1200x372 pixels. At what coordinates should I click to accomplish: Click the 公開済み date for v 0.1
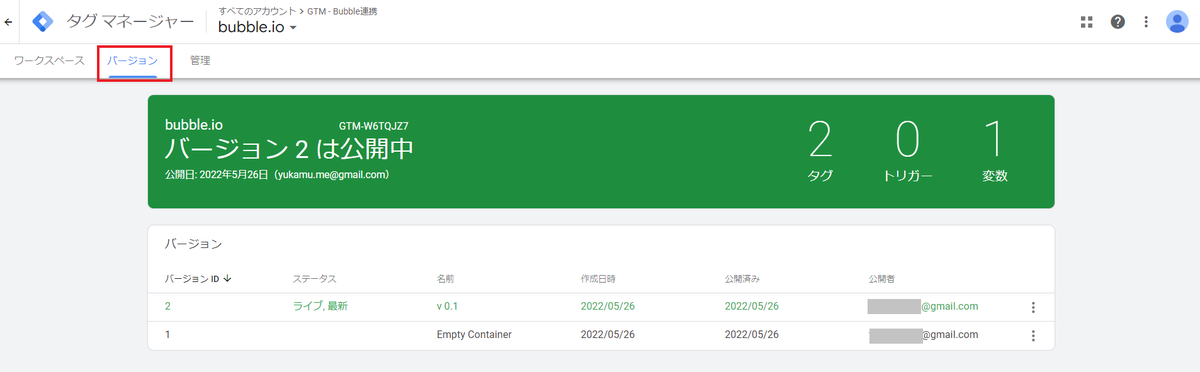coord(751,306)
